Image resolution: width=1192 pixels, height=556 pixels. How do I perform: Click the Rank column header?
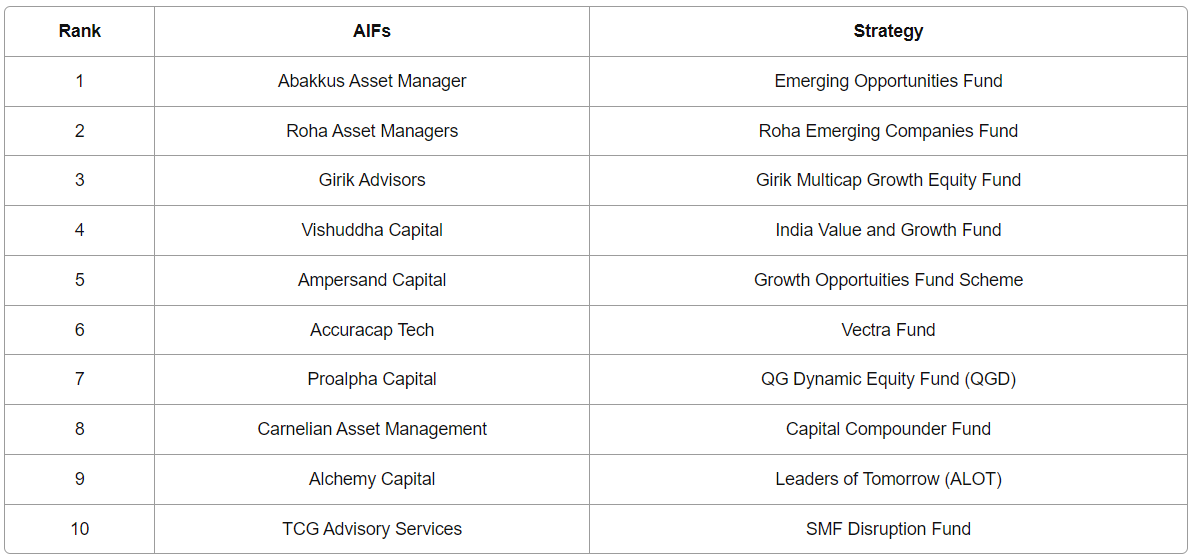[79, 31]
